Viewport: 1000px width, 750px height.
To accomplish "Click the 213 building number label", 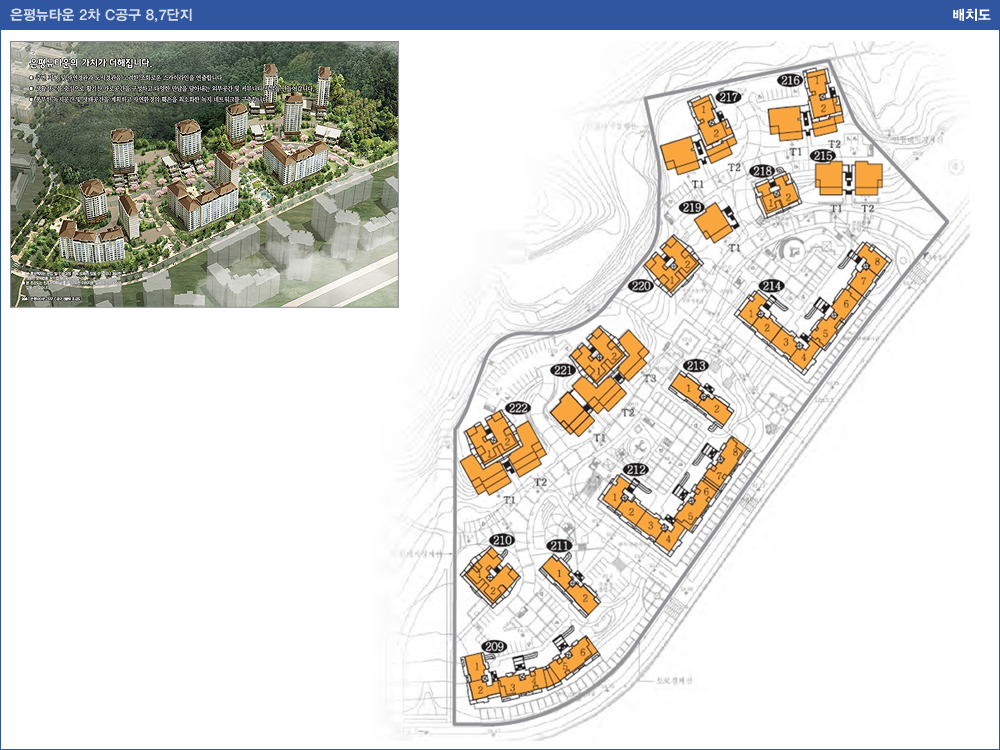I will (x=696, y=365).
